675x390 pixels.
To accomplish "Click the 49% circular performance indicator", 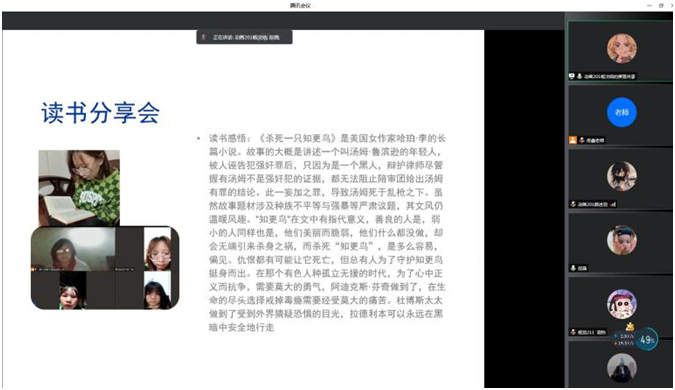I will point(647,340).
